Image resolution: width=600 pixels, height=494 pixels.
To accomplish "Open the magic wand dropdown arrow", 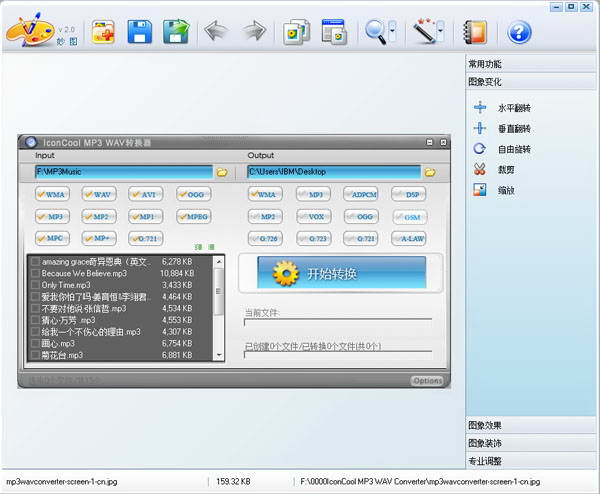I will (440, 30).
